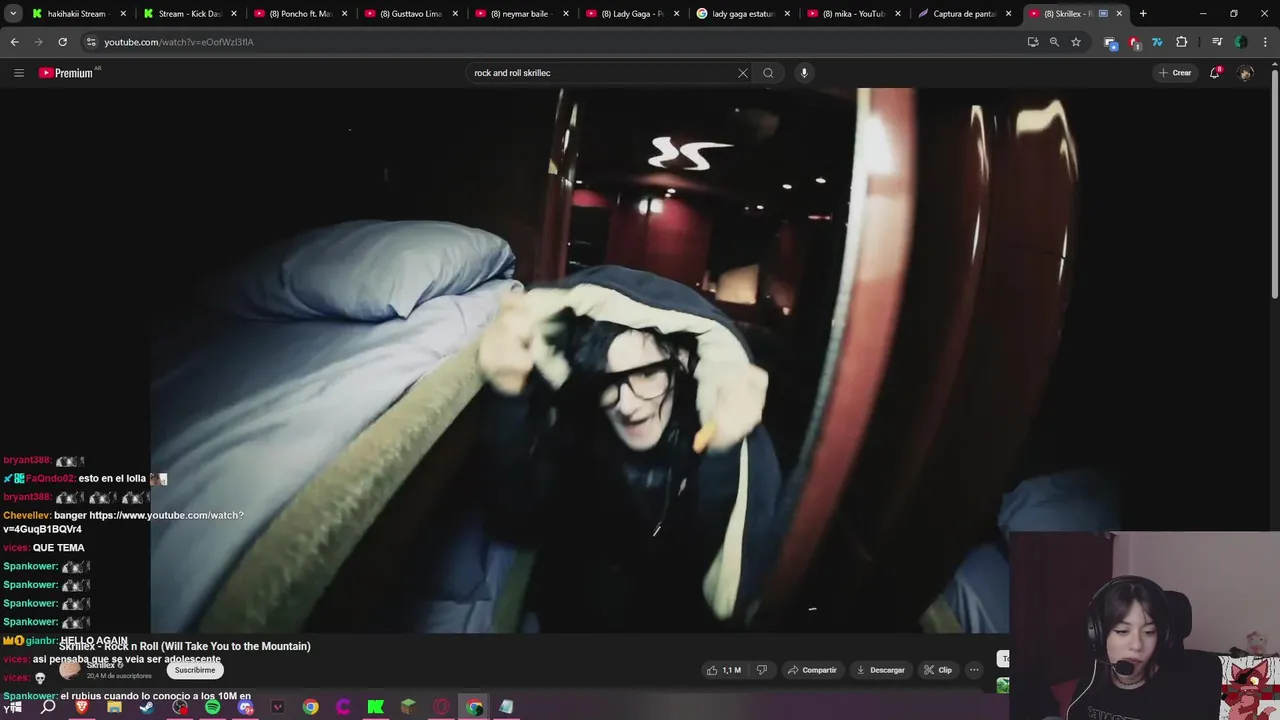Open the tab search dropdown arrow

[13, 14]
